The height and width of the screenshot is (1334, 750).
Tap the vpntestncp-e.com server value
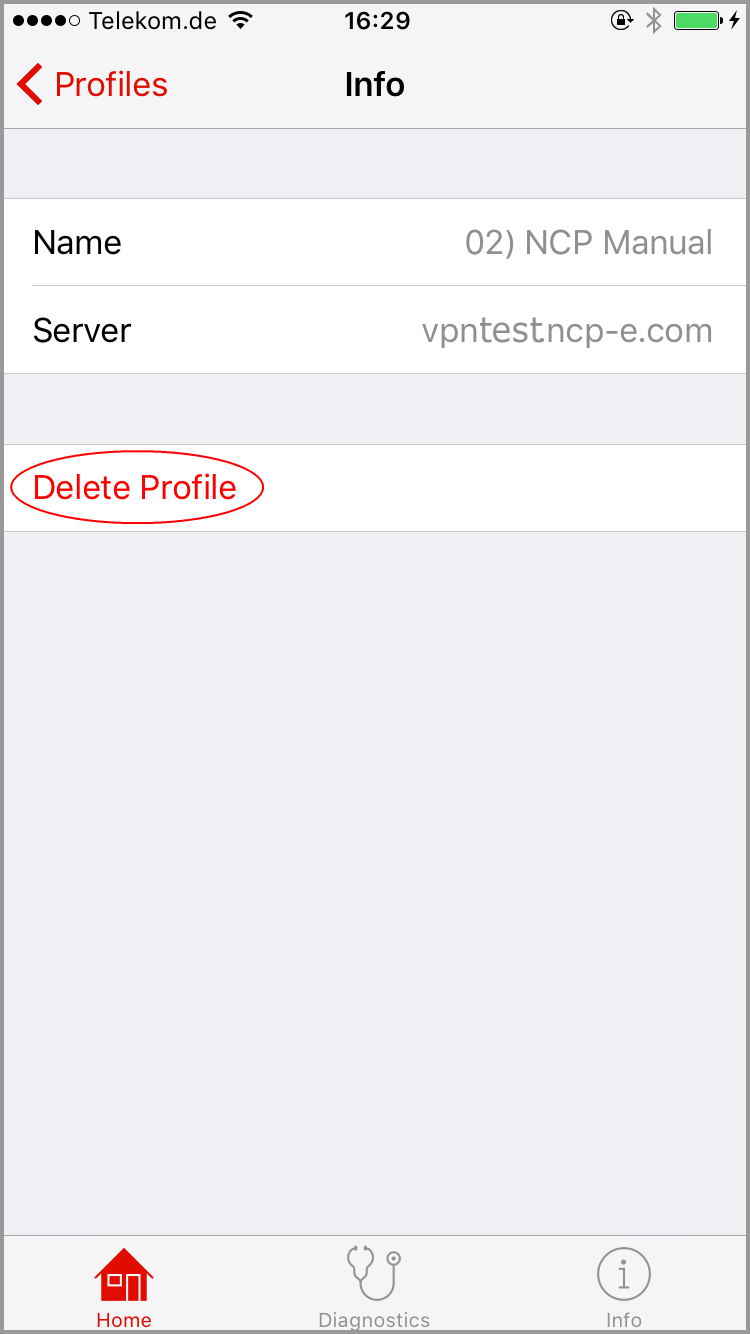(567, 331)
